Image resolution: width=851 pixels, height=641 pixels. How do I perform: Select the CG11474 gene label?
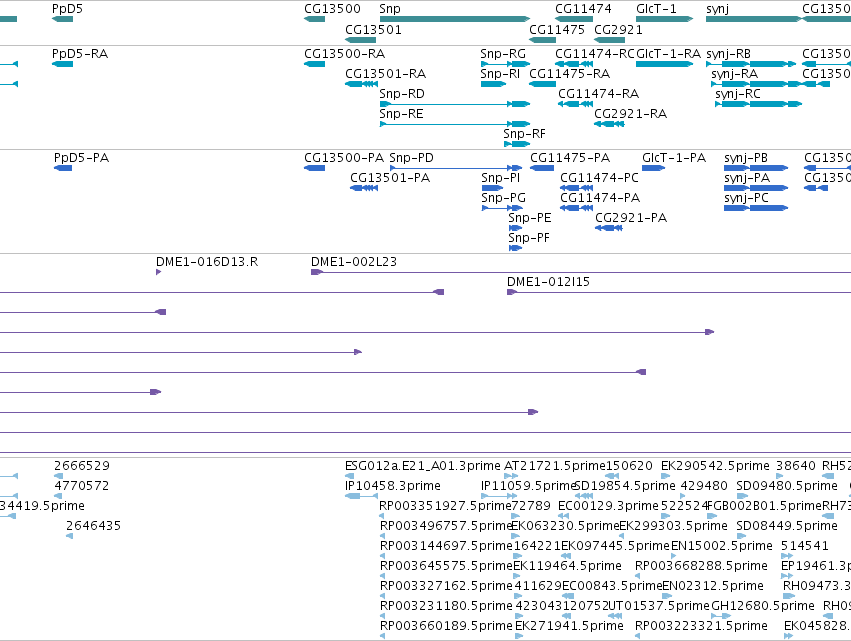(583, 9)
